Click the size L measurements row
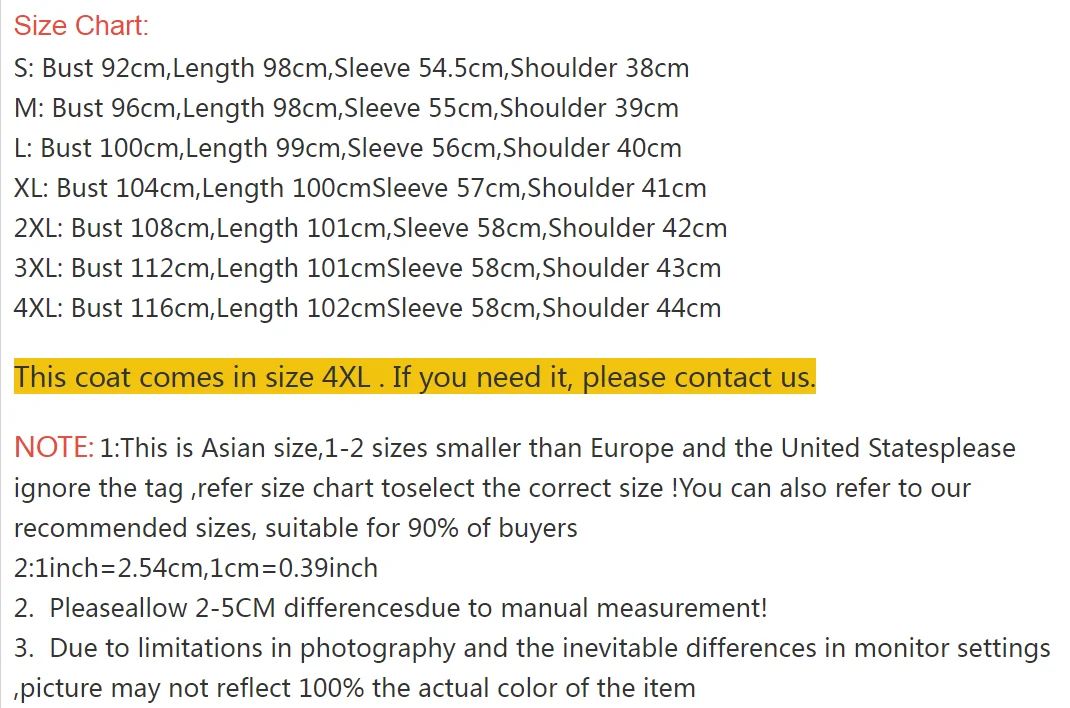The width and height of the screenshot is (1070, 708). 347,148
